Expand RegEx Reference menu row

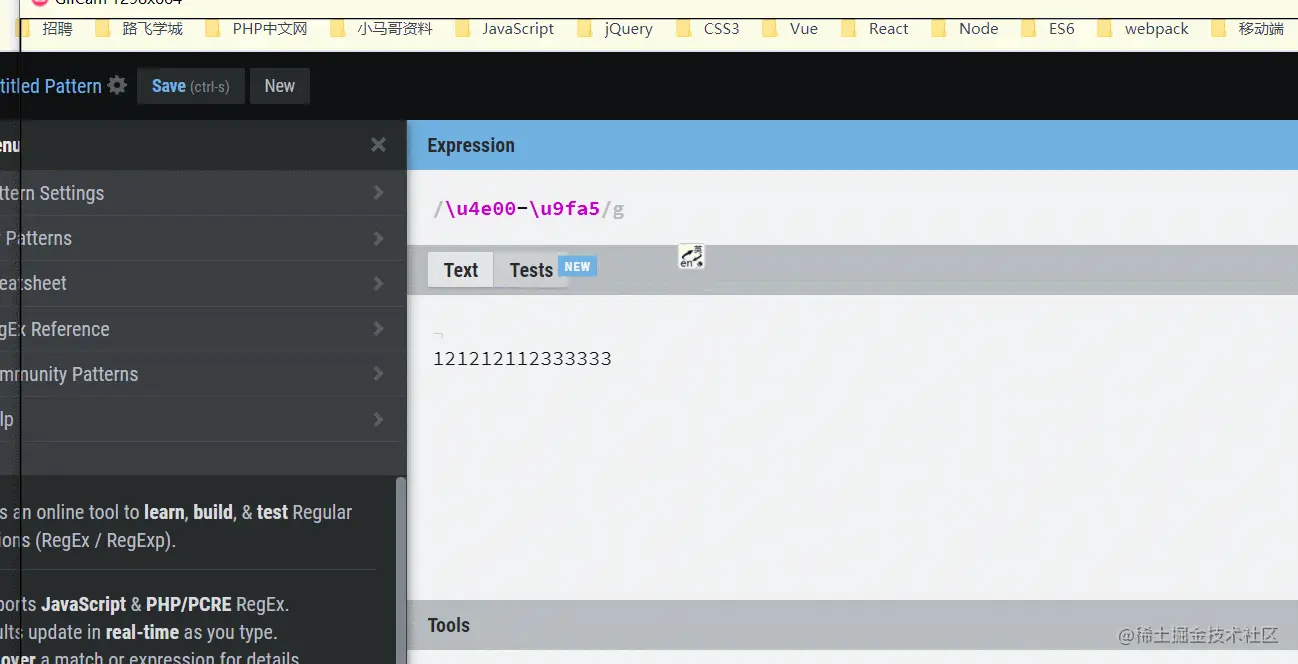pyautogui.click(x=203, y=329)
